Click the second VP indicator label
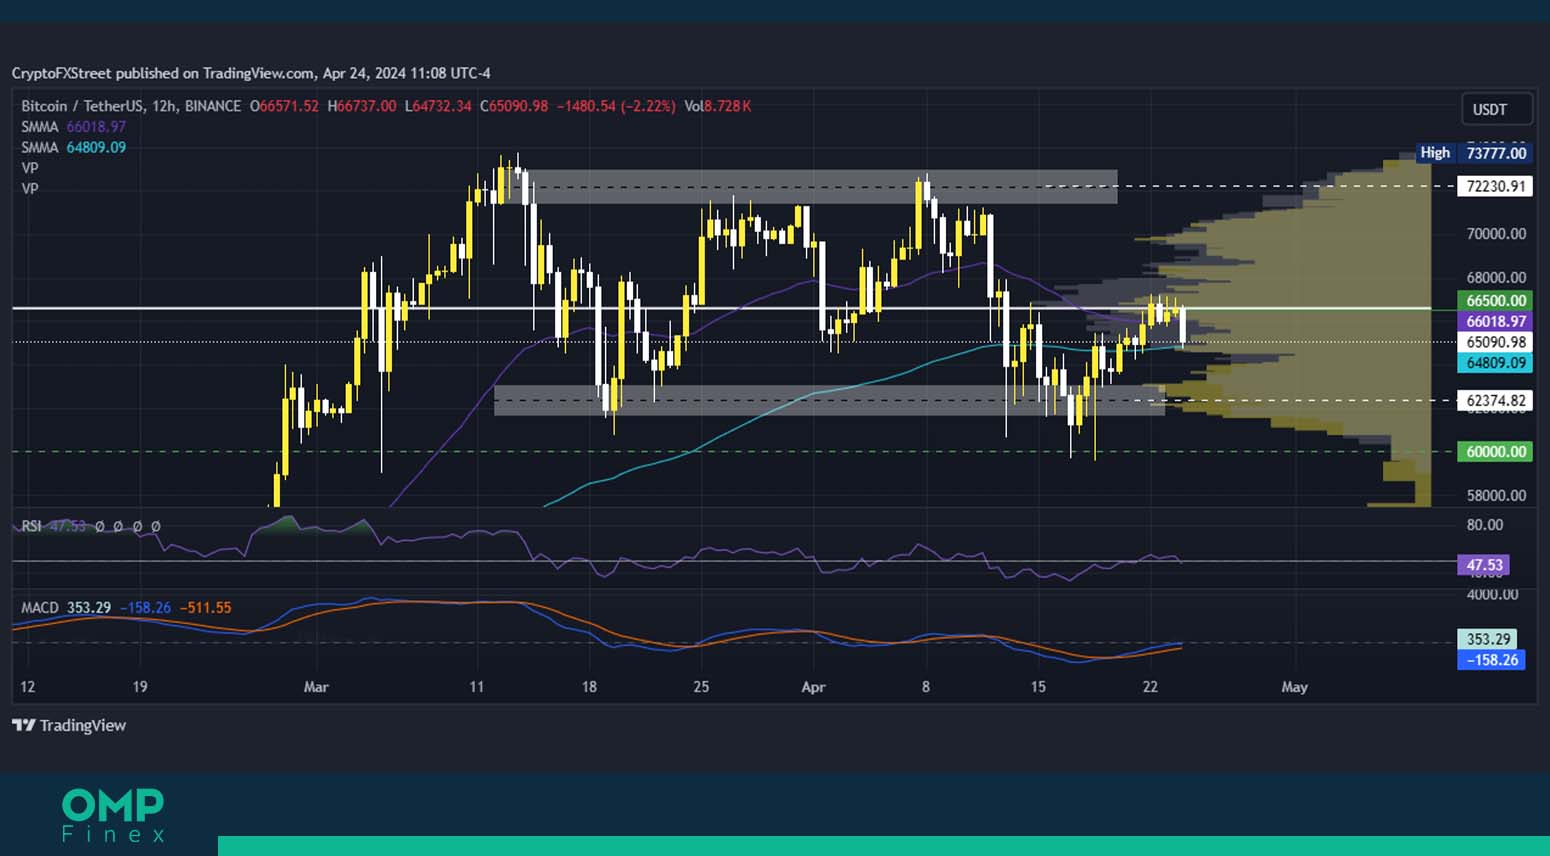 30,188
